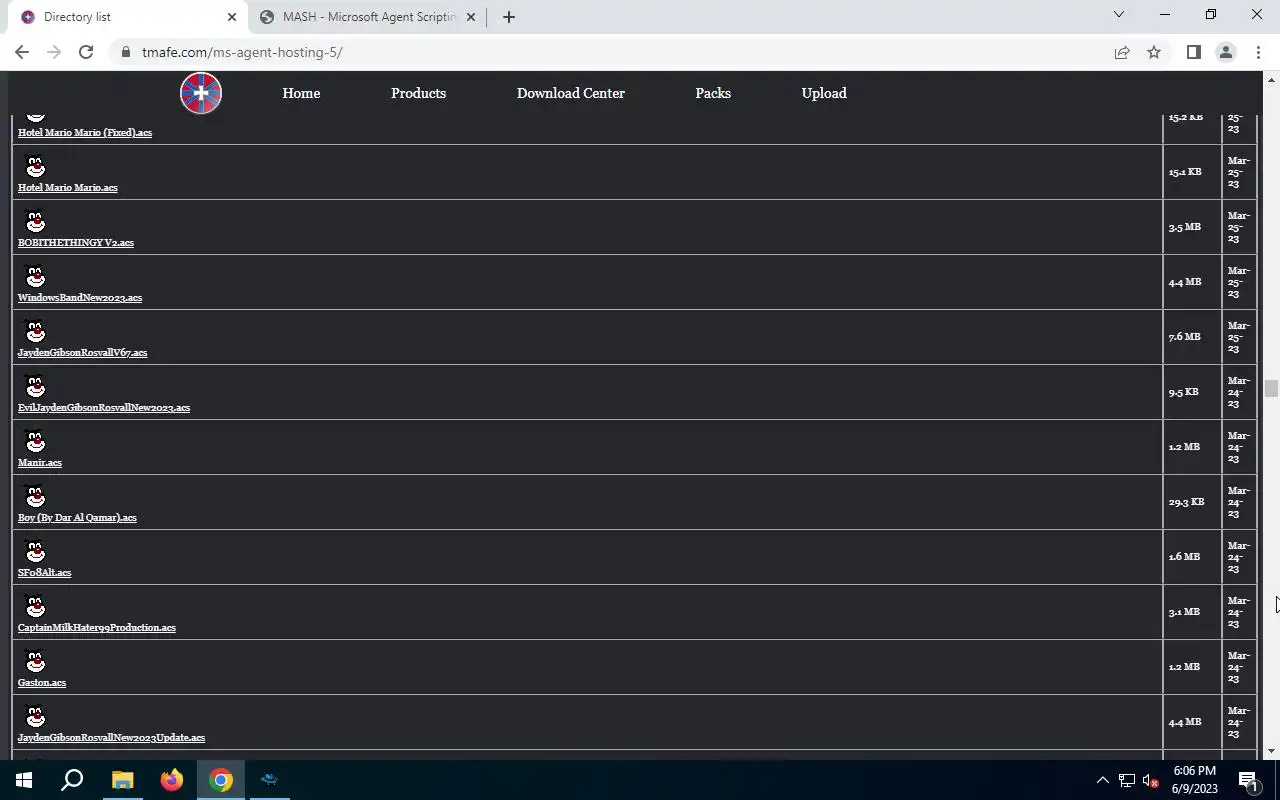
Task: Download Hotel Mario Mario.acs
Action: tap(68, 187)
